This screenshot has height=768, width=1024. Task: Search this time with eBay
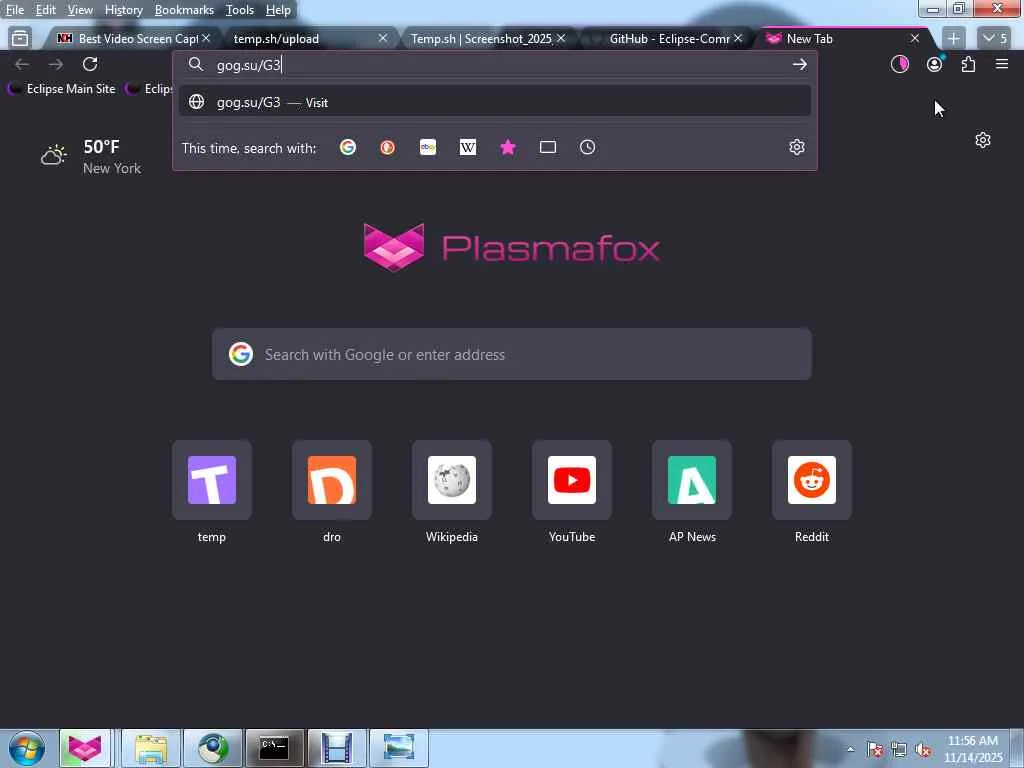click(x=428, y=148)
